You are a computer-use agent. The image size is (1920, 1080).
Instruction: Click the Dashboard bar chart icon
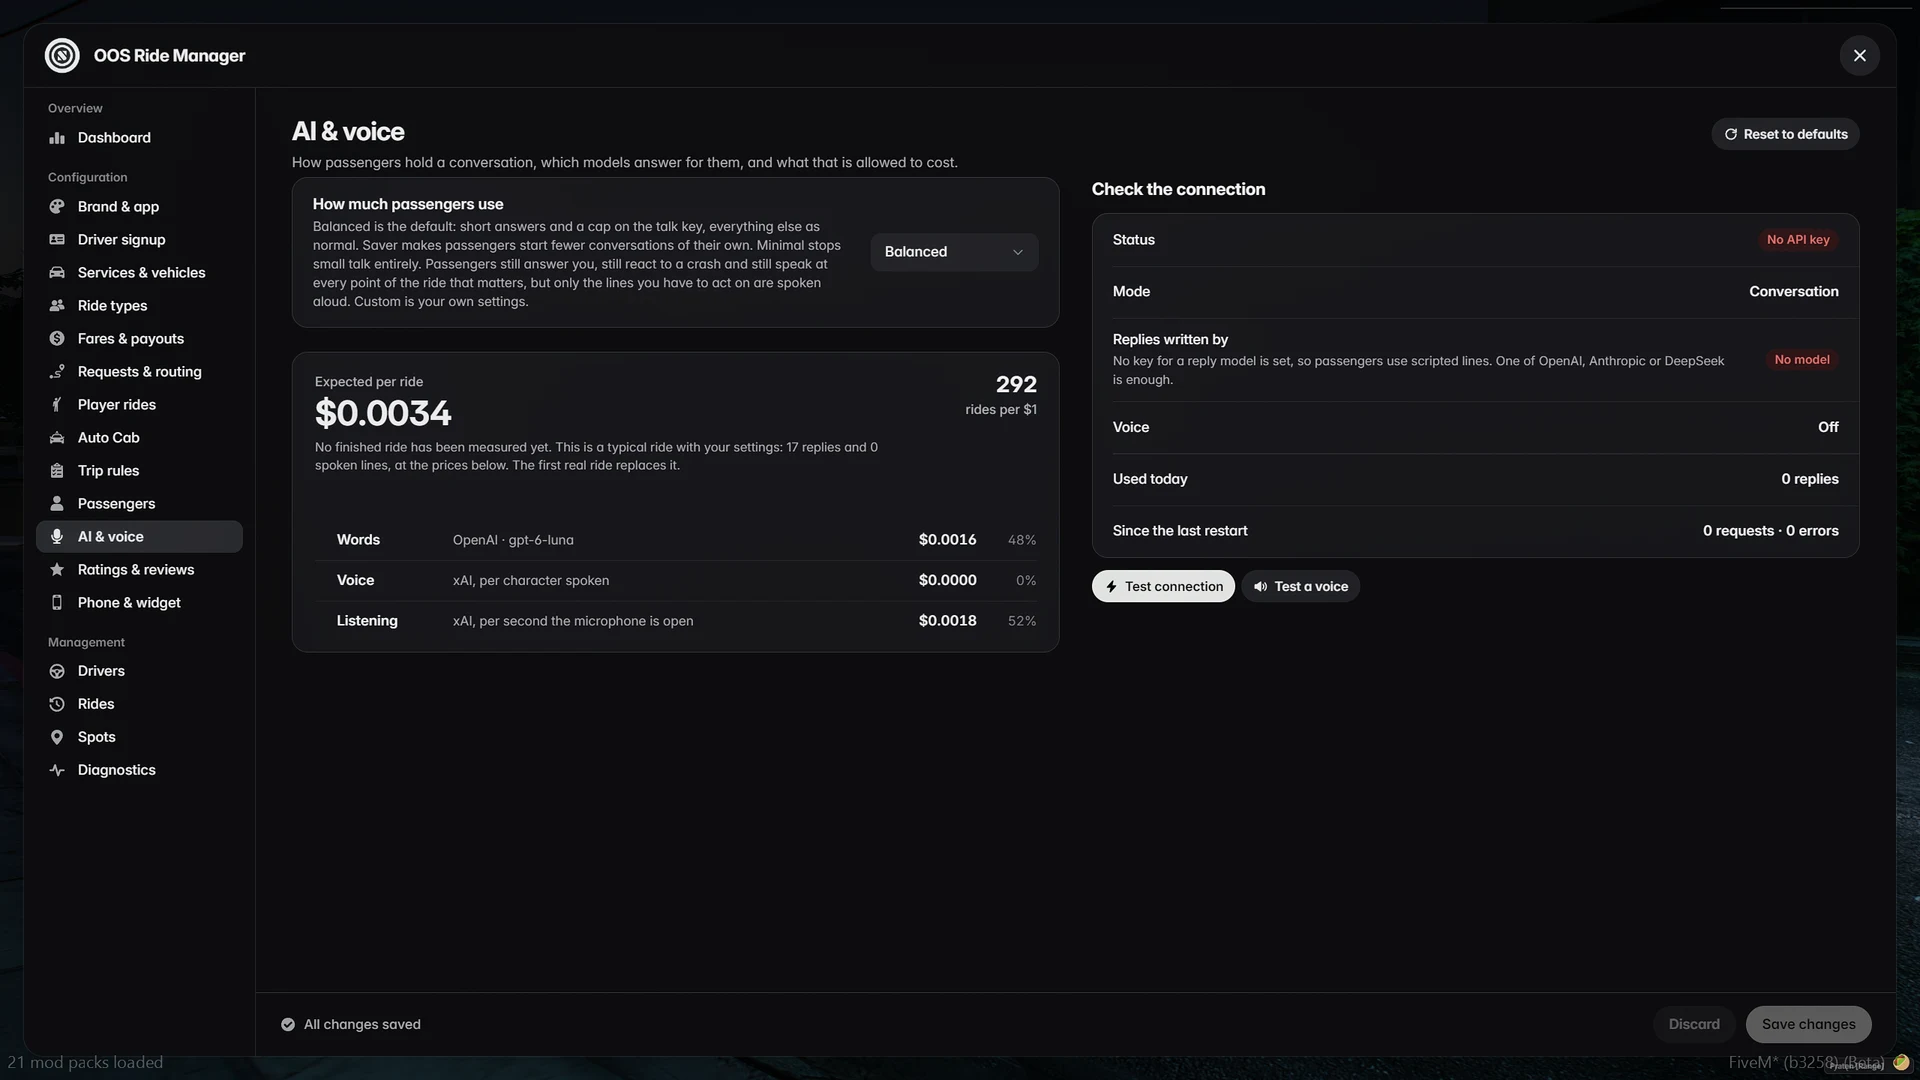pyautogui.click(x=57, y=138)
